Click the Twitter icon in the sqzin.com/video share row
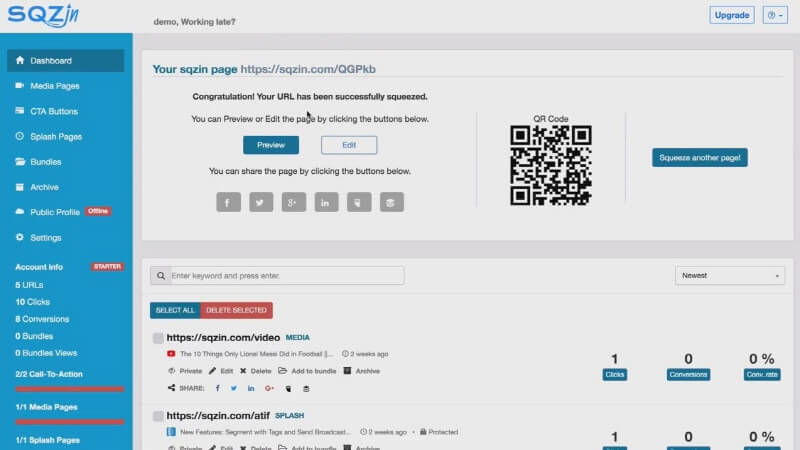Image resolution: width=800 pixels, height=450 pixels. click(234, 388)
